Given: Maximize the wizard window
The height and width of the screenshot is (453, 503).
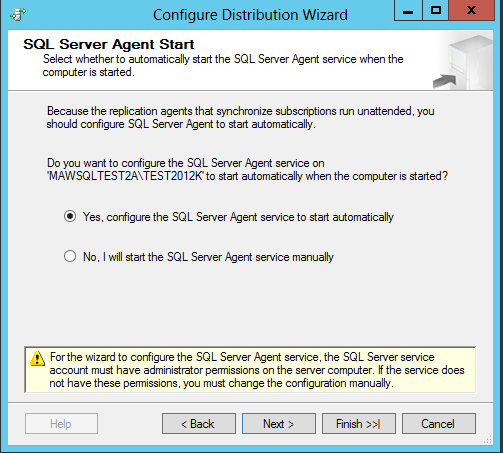Looking at the screenshot, I should [x=436, y=10].
